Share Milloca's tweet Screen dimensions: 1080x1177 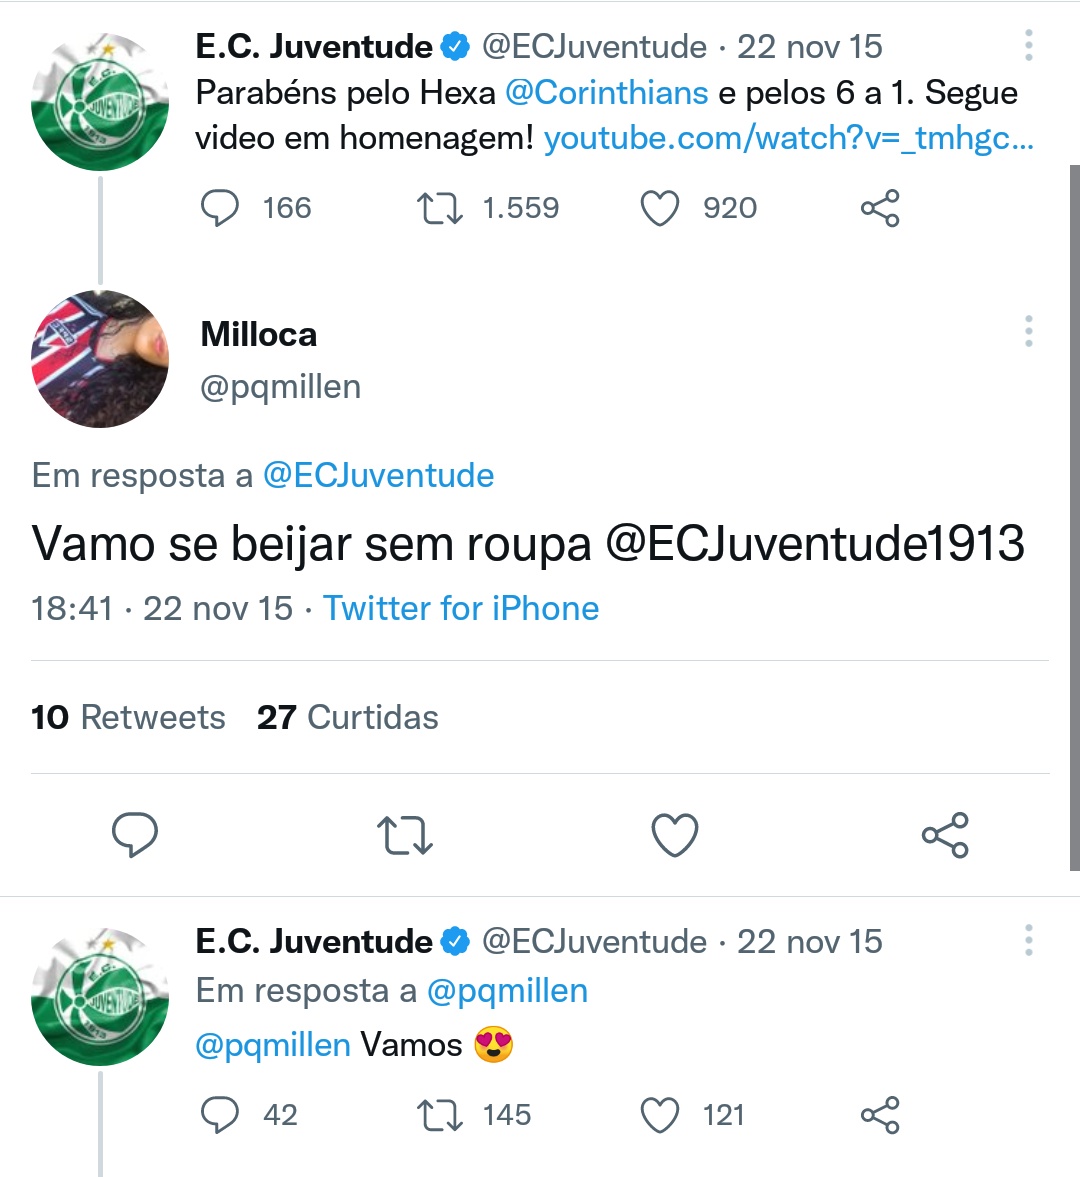(x=945, y=835)
